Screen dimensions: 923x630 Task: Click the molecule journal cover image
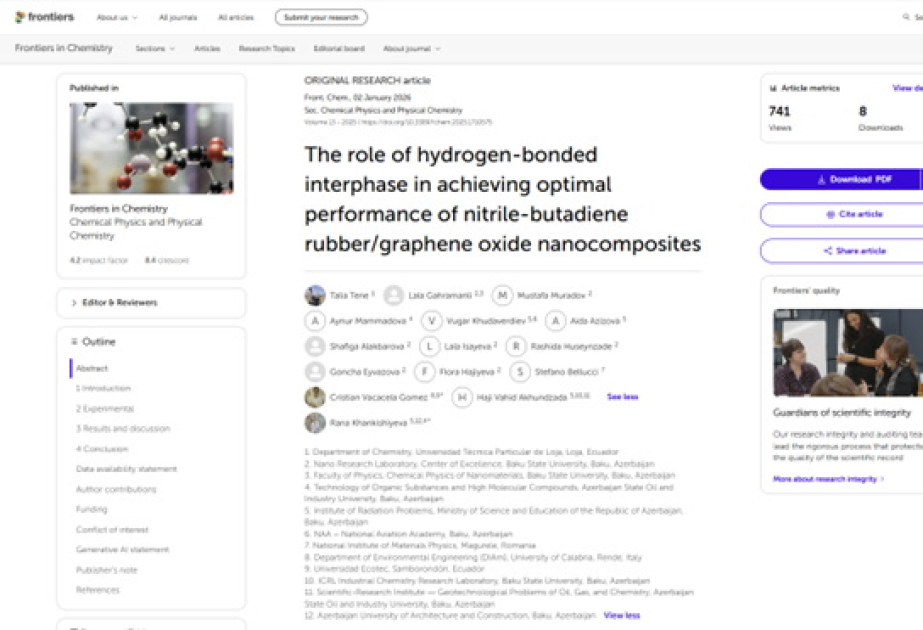click(x=151, y=148)
